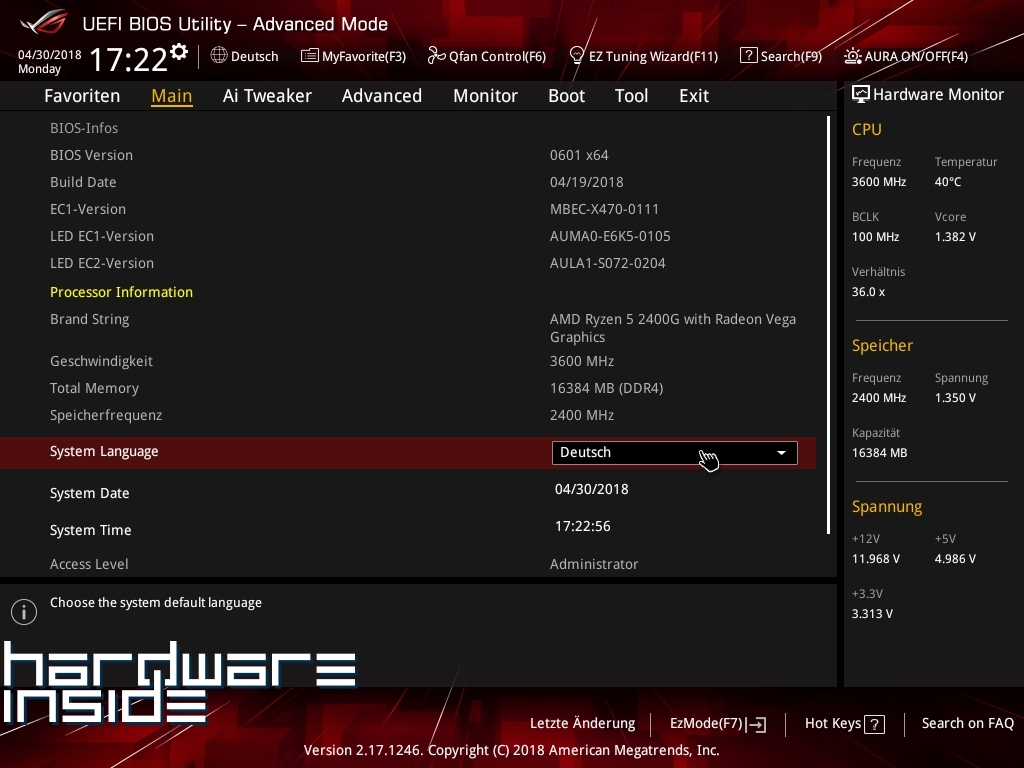Launch Qfan Control(F6) label
Image resolution: width=1024 pixels, height=768 pixels.
497,56
